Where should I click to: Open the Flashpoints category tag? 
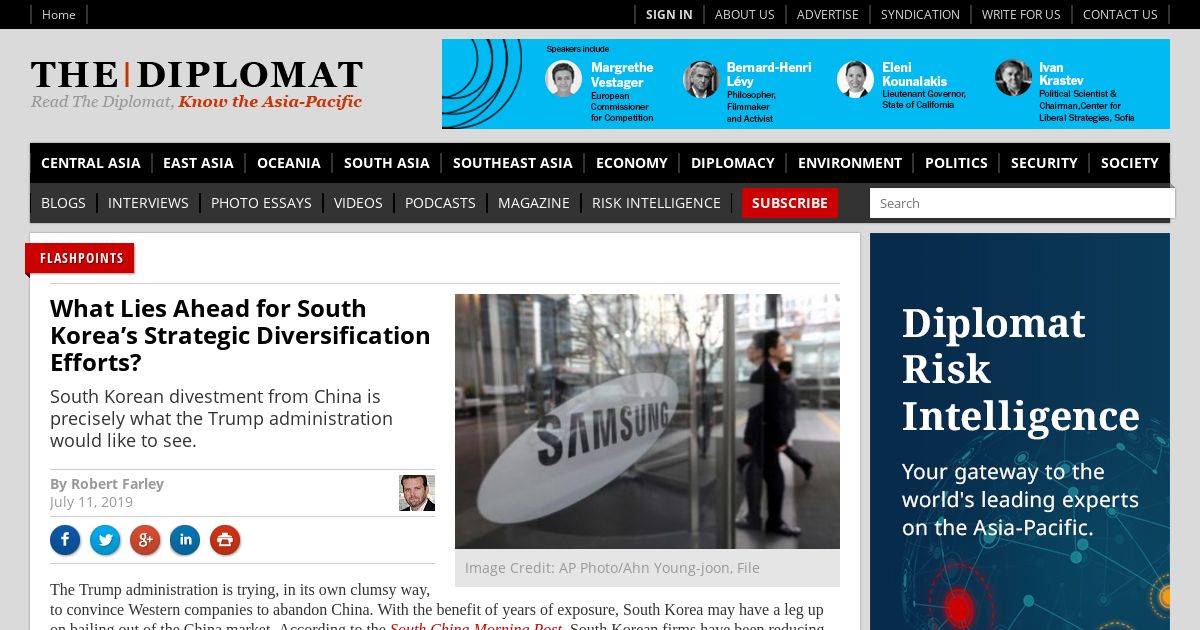(x=82, y=258)
